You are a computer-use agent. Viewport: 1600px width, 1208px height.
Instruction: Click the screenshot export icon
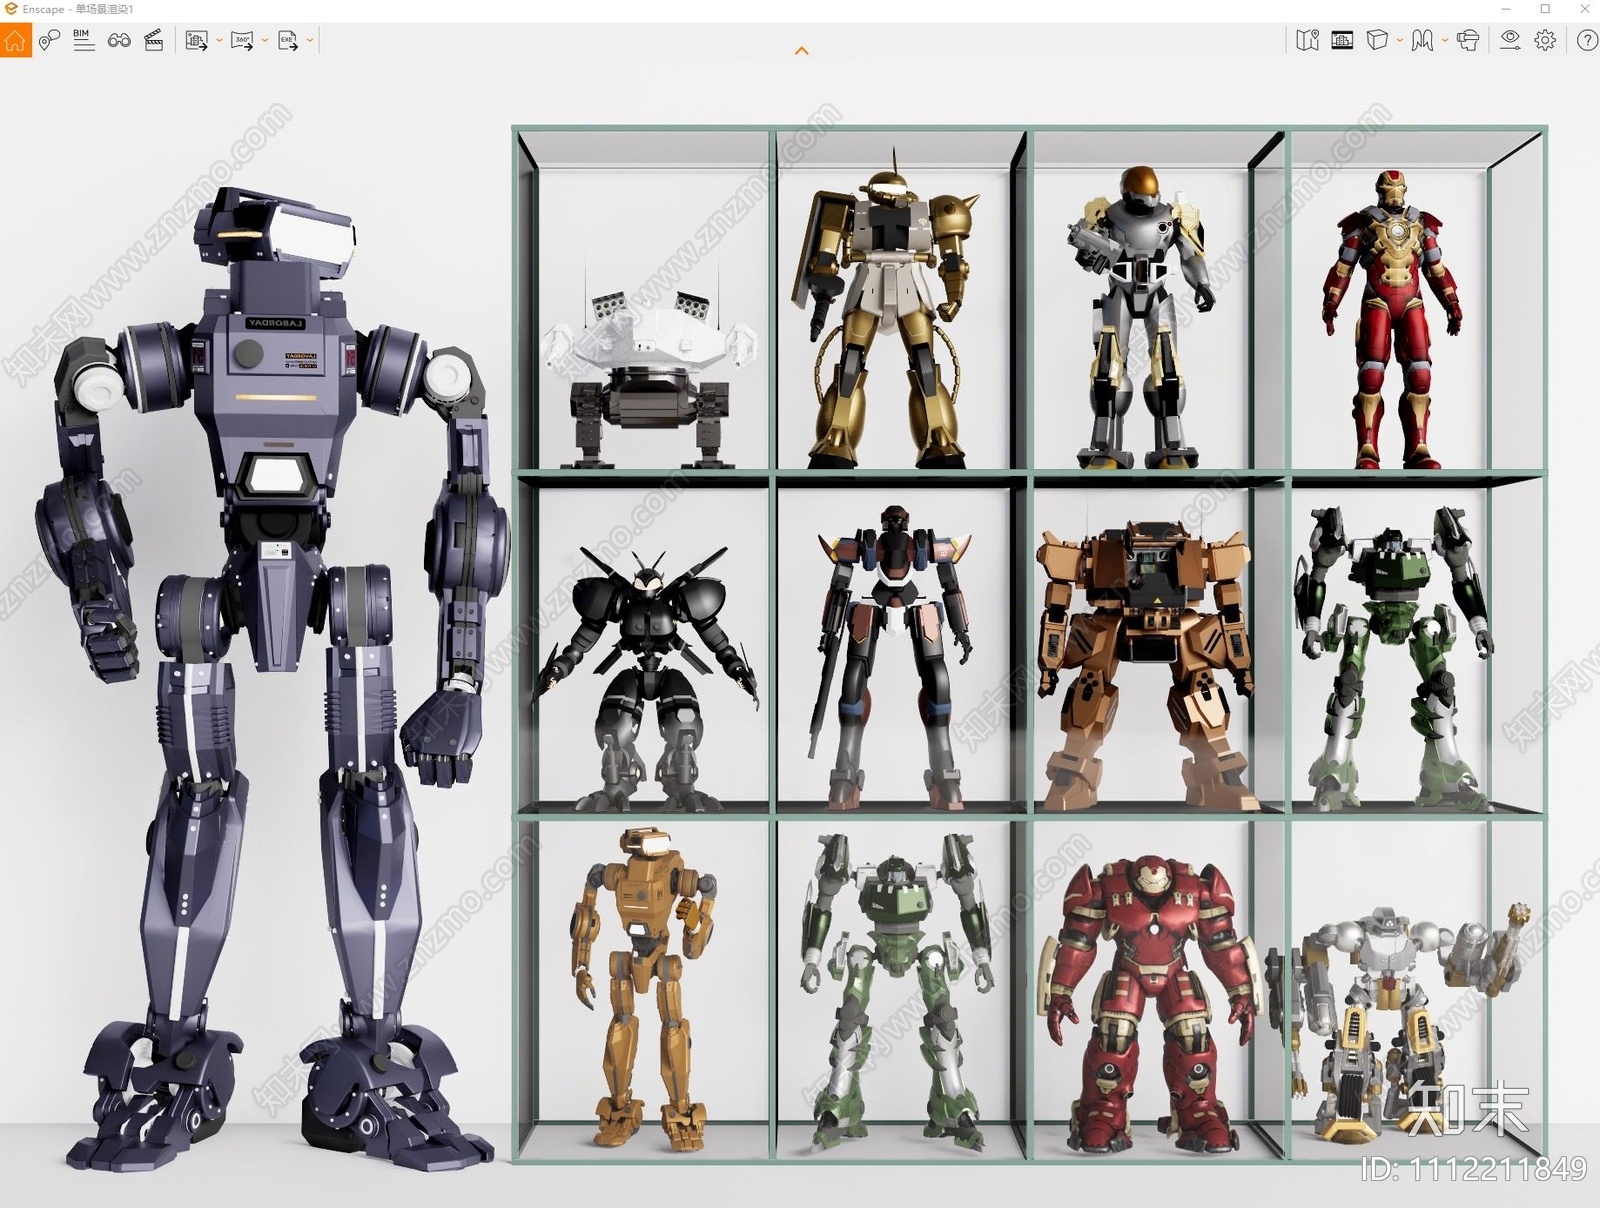196,41
